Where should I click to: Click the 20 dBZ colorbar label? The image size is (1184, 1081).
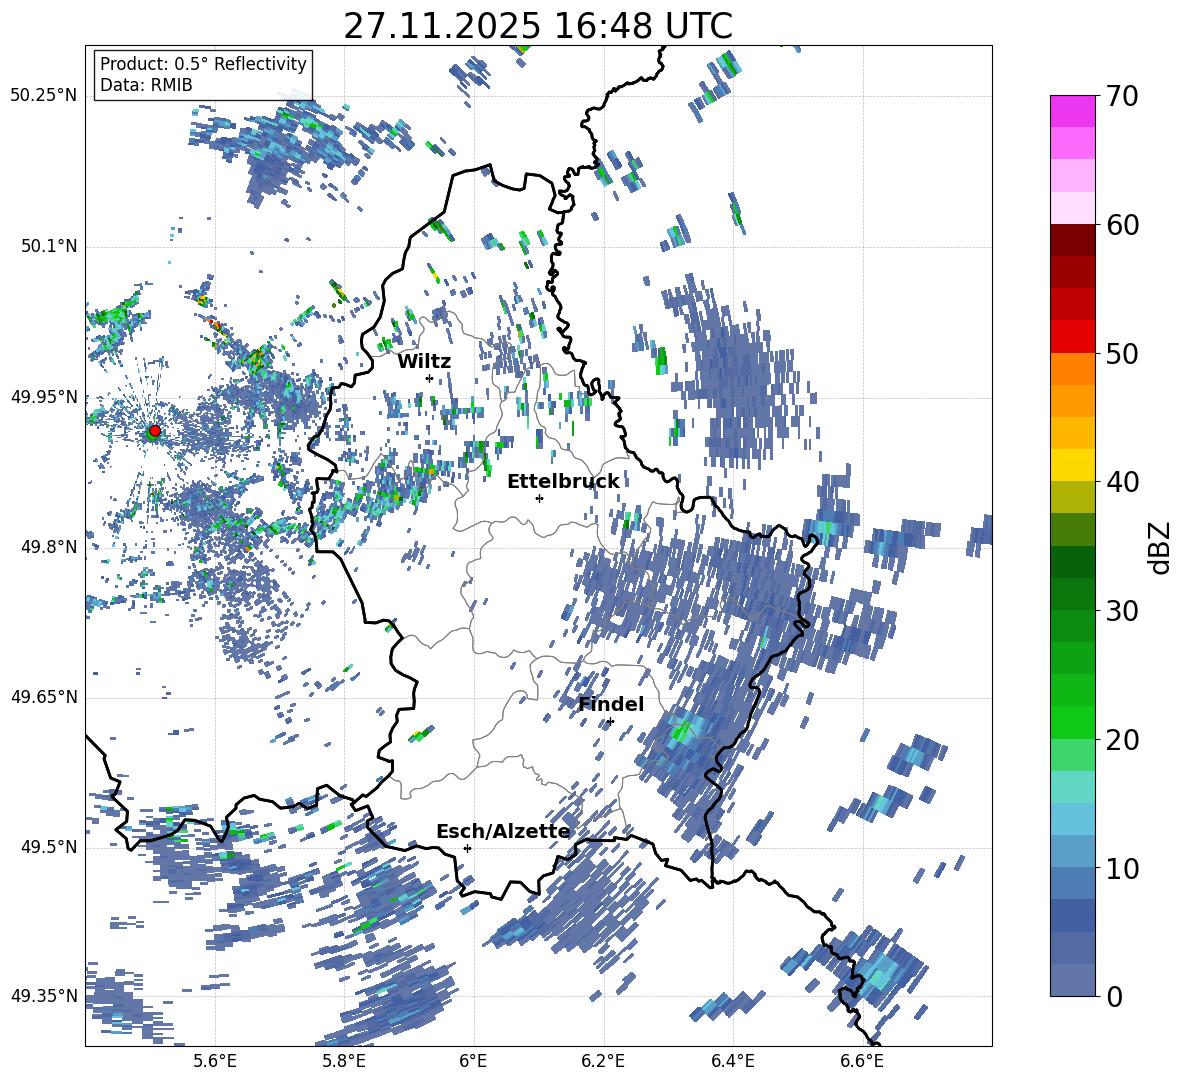point(1122,740)
